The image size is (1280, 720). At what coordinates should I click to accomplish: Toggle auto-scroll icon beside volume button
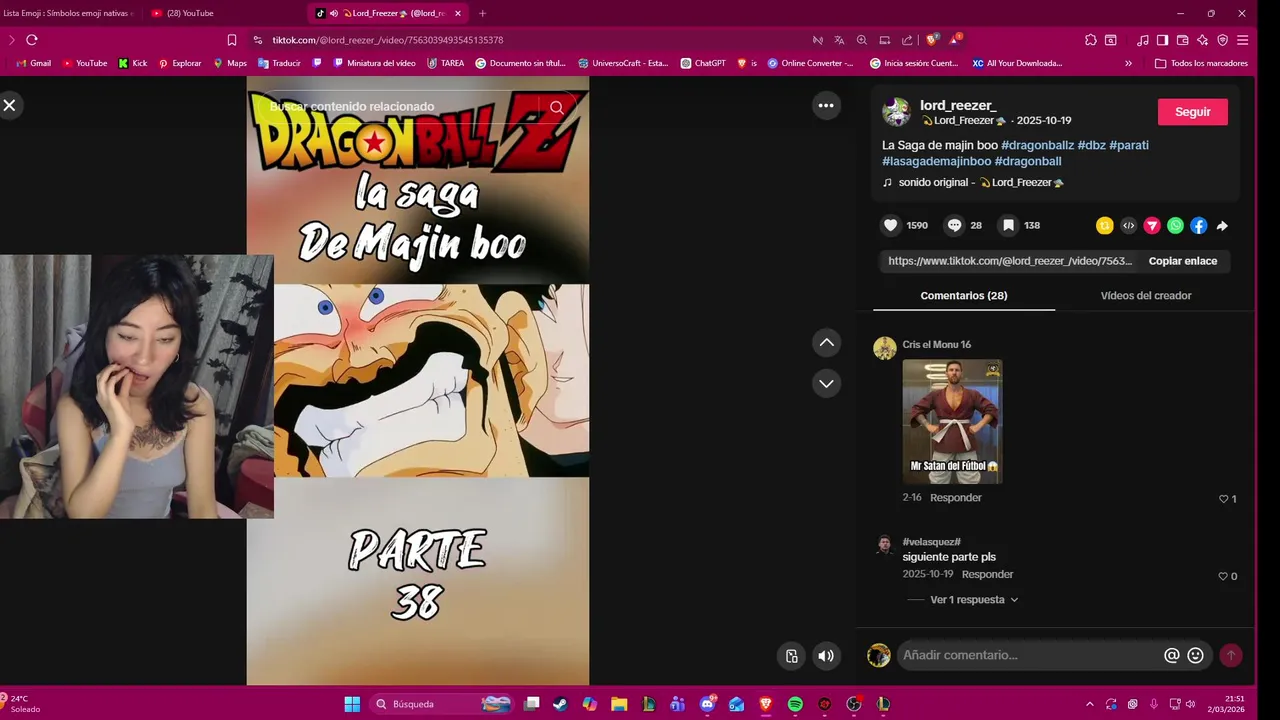point(792,656)
